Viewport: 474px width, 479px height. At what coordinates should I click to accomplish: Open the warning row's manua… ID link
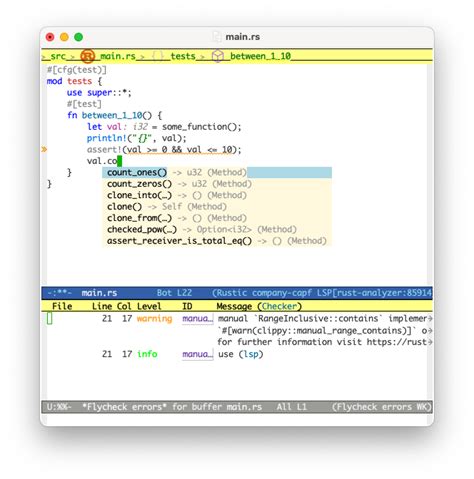tap(197, 318)
